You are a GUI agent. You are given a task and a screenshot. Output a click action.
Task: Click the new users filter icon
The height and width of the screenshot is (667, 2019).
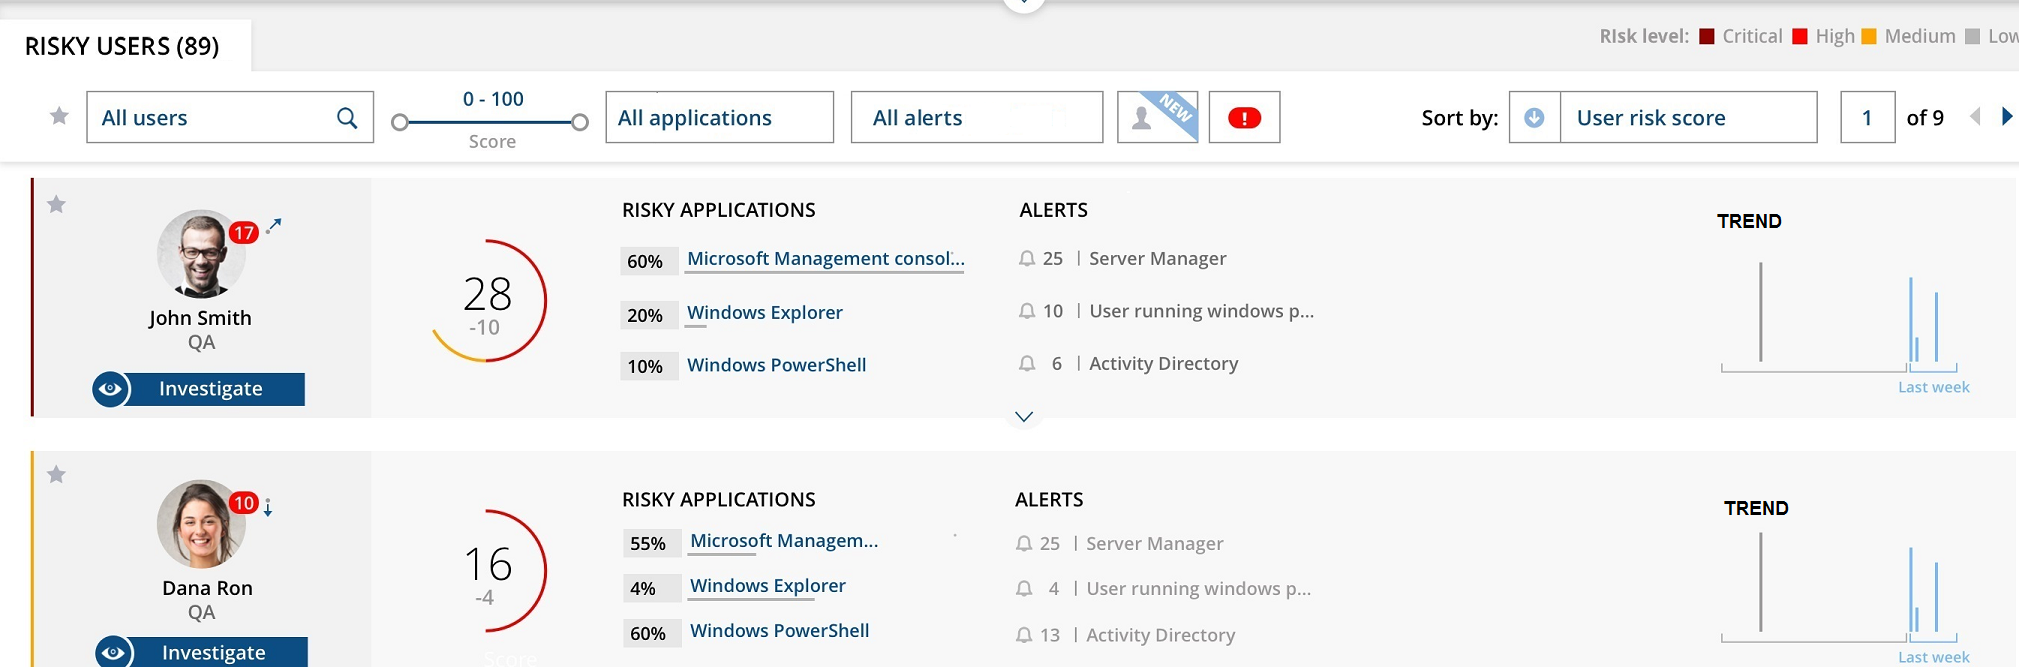pos(1157,117)
